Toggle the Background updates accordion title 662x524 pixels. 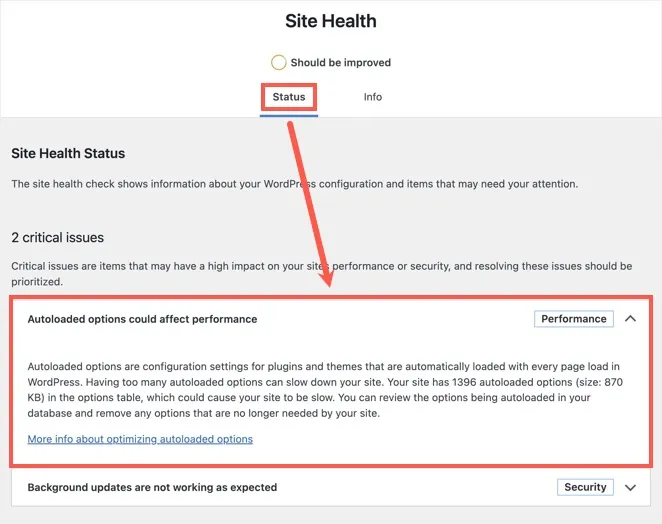pyautogui.click(x=152, y=487)
